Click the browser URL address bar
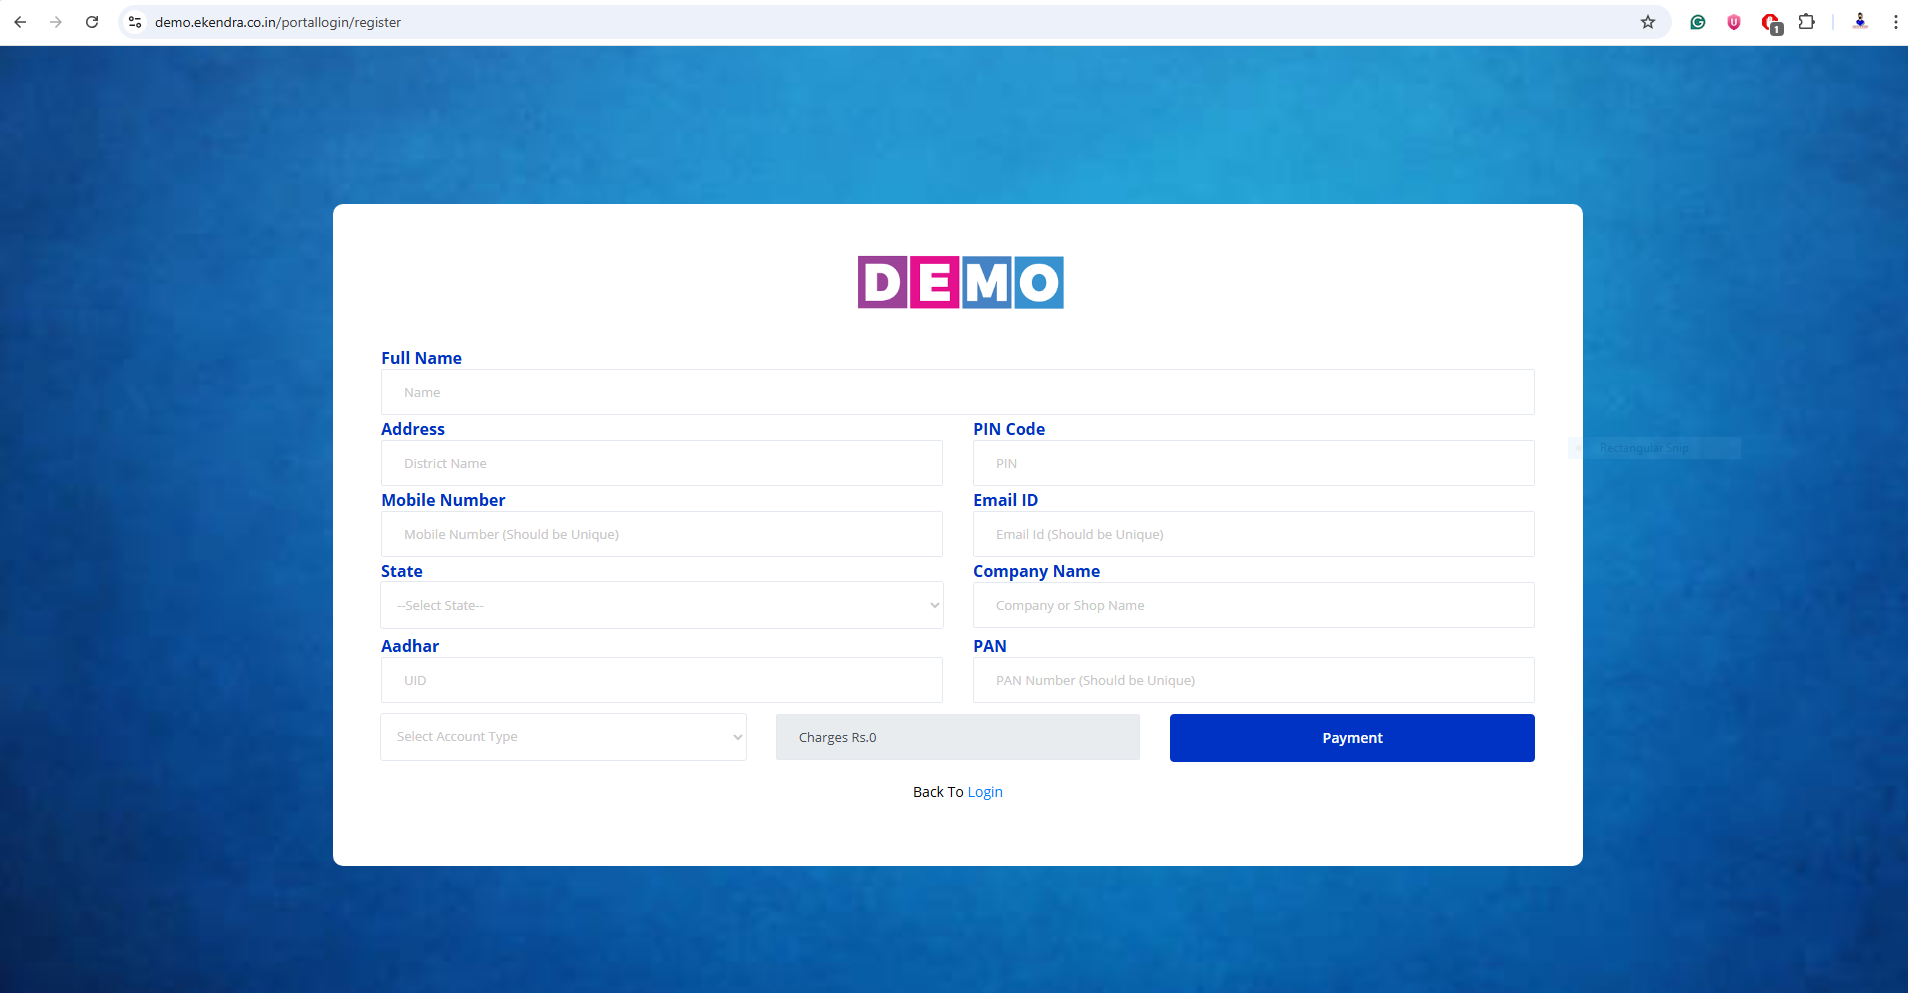This screenshot has width=1908, height=993. [x=800, y=22]
